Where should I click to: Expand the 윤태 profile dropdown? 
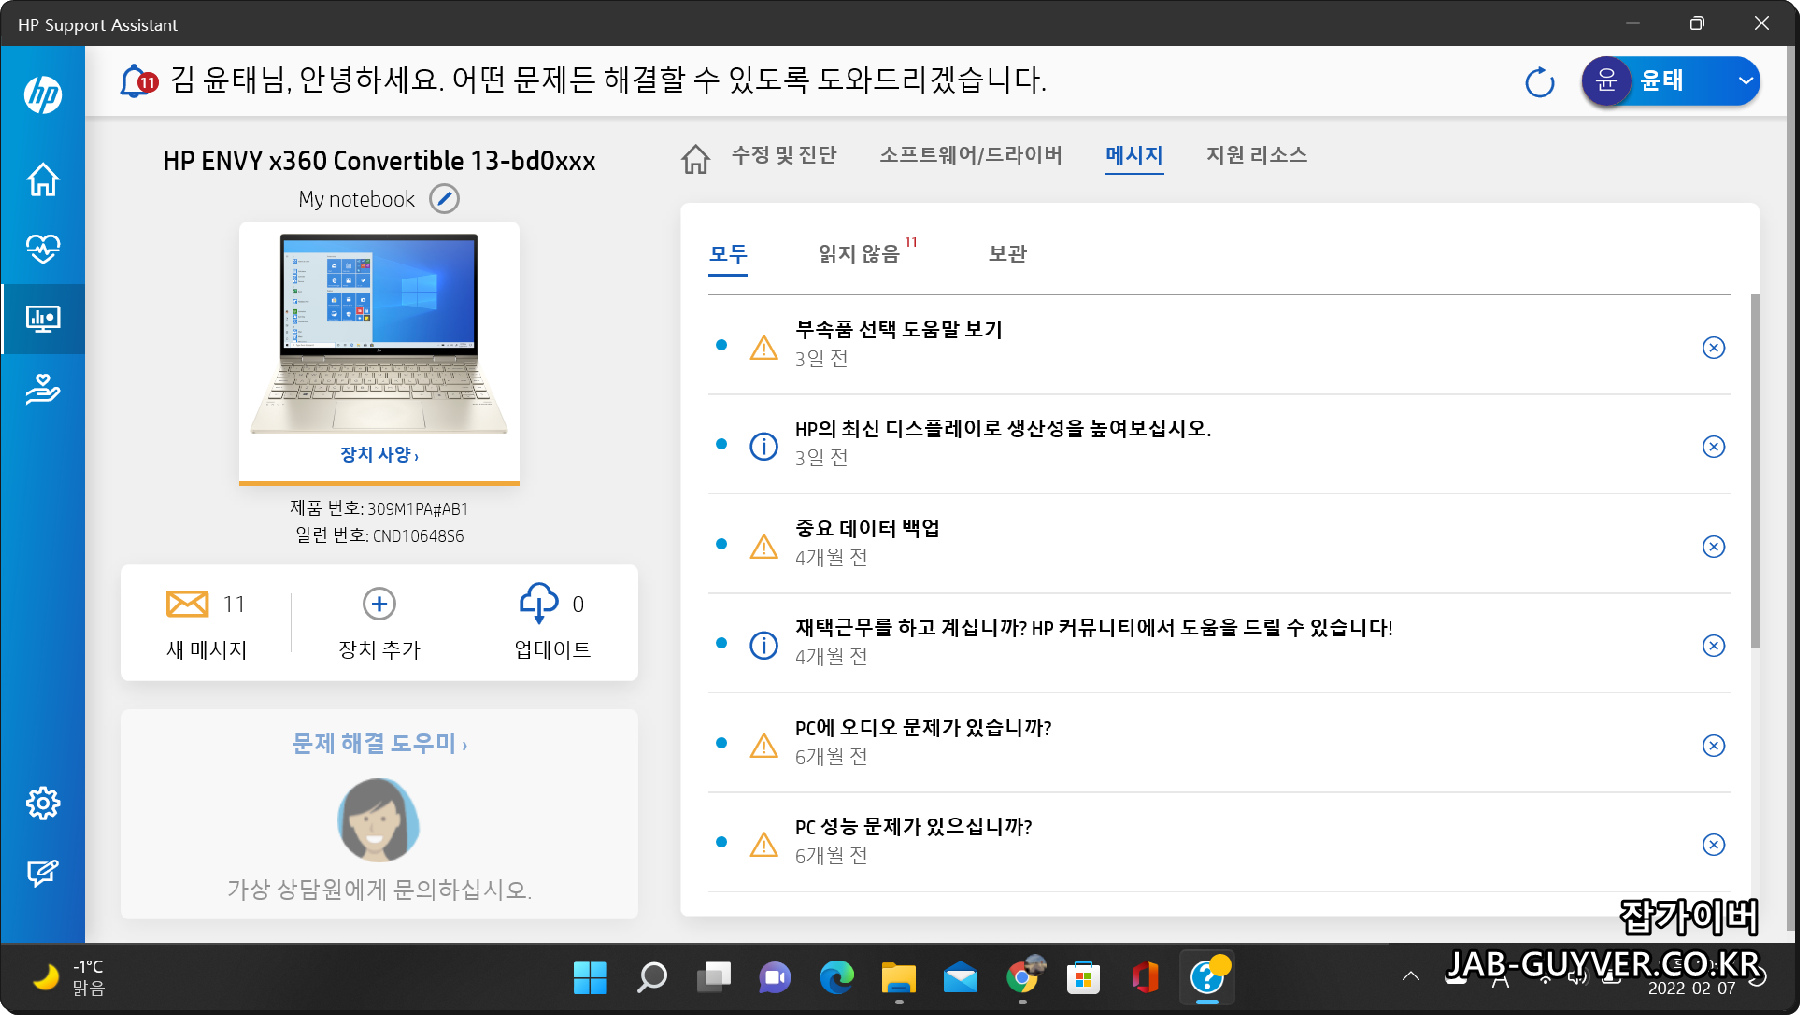pyautogui.click(x=1746, y=81)
